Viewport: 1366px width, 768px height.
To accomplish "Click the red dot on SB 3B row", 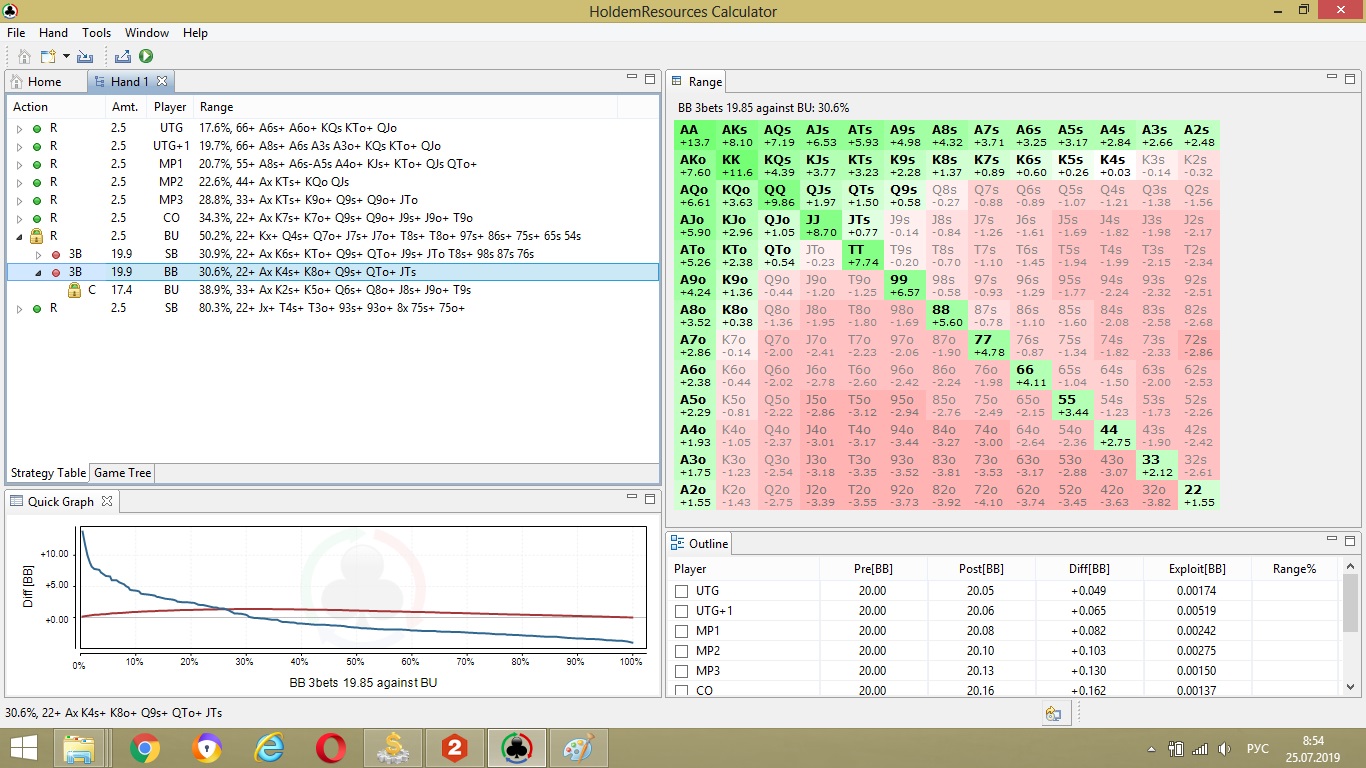I will click(x=56, y=254).
